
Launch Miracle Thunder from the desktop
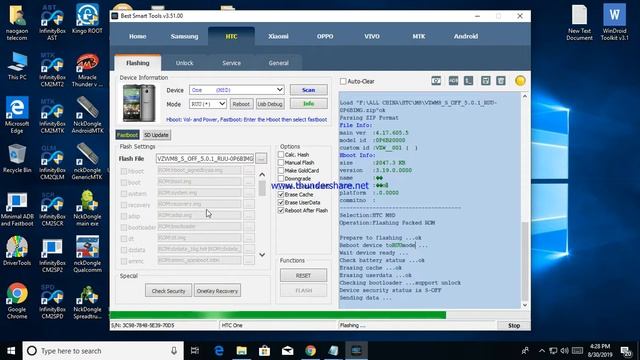tap(87, 69)
